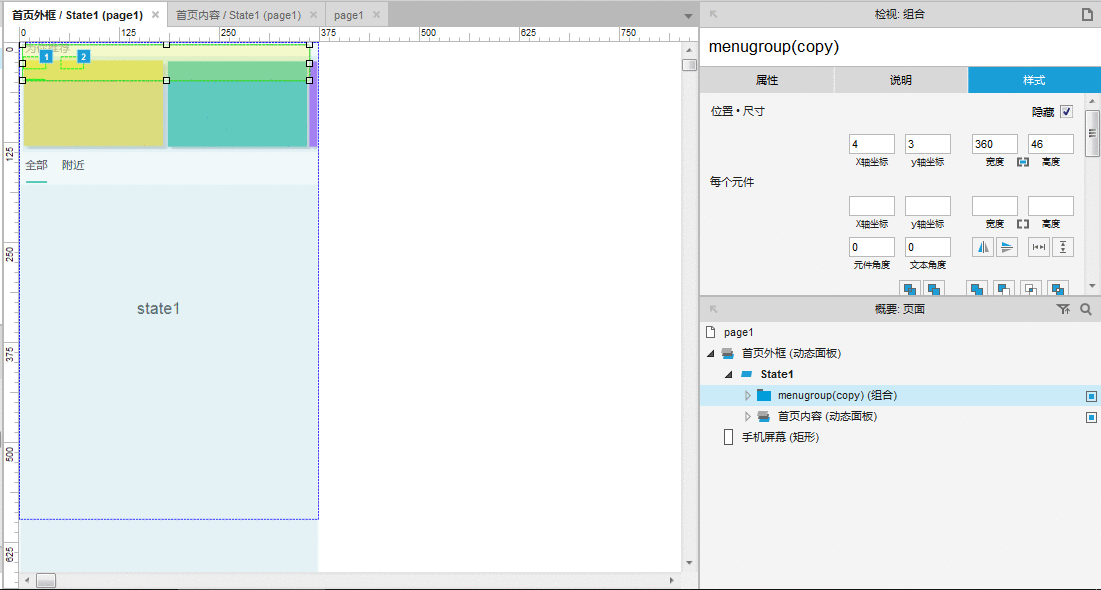
Task: Select 全部 tab on the canvas
Action: (37, 165)
